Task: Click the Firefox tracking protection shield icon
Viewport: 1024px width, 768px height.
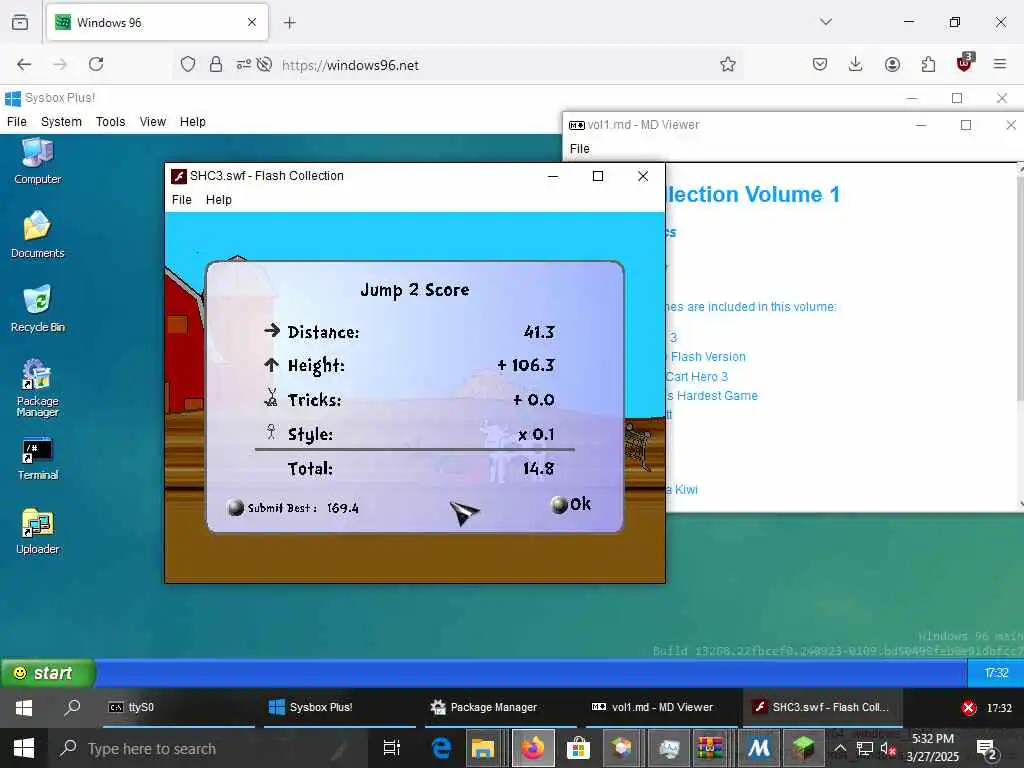Action: pyautogui.click(x=188, y=64)
